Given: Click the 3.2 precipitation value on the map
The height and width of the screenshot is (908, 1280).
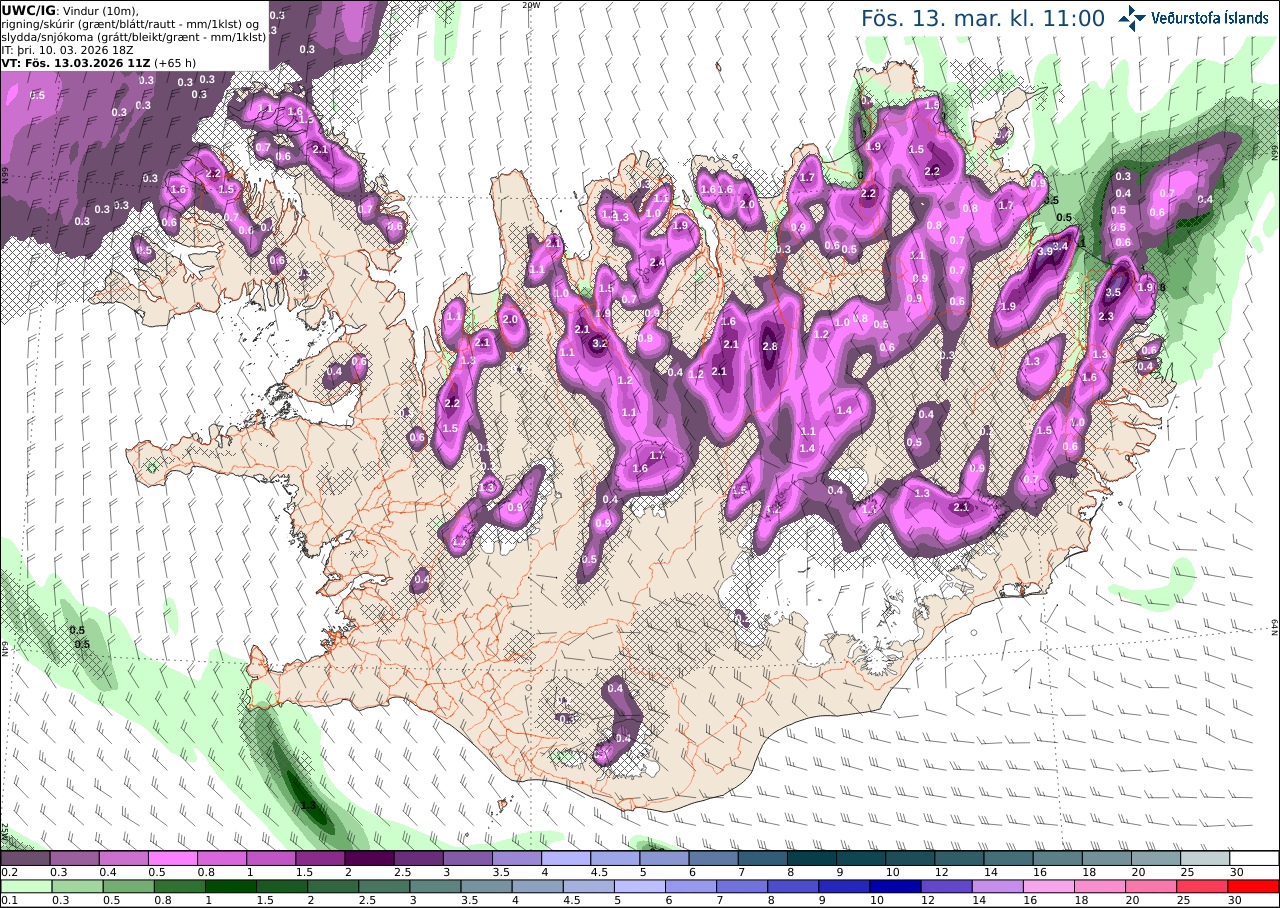Looking at the screenshot, I should pos(600,343).
